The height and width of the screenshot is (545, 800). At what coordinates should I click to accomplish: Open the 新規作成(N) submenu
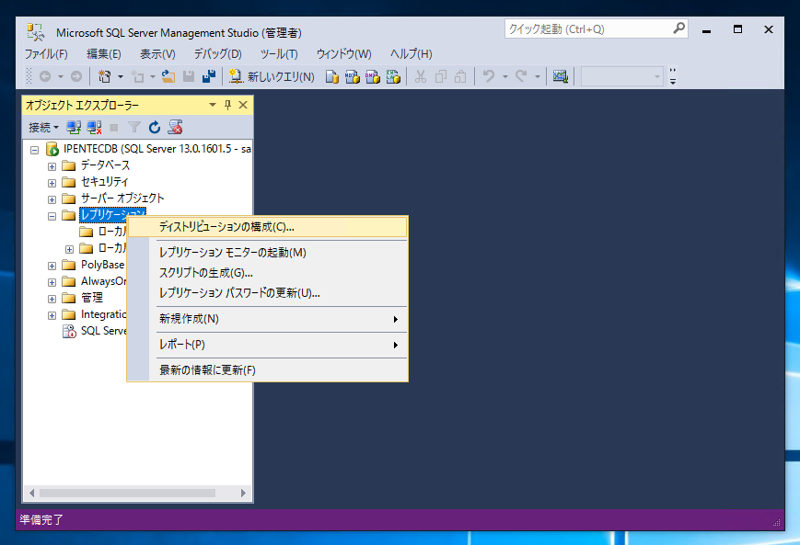(x=267, y=319)
